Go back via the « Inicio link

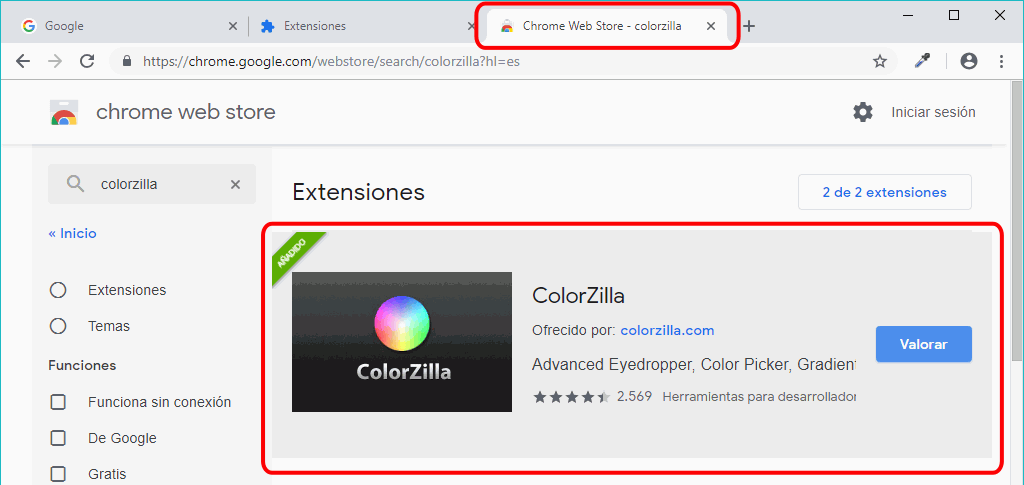(x=72, y=233)
